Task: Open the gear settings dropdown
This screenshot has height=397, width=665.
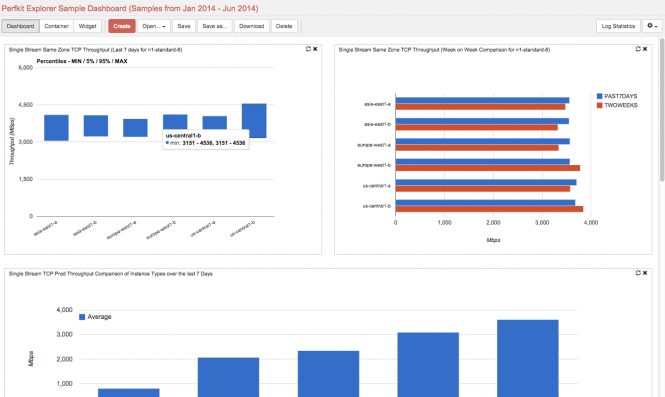Action: point(652,26)
